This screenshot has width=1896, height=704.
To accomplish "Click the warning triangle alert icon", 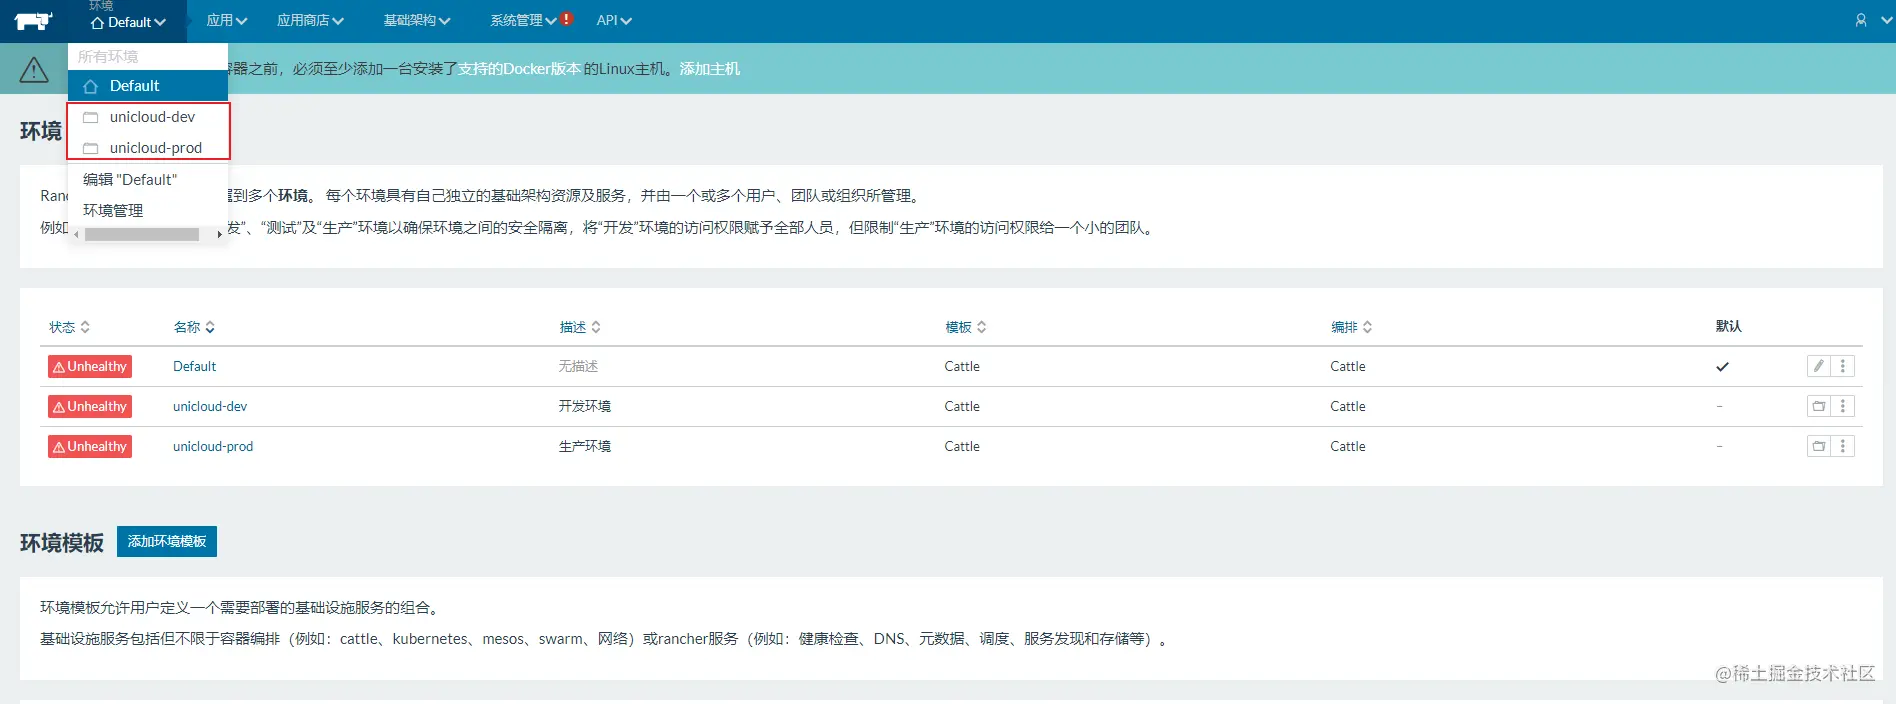I will 34,69.
